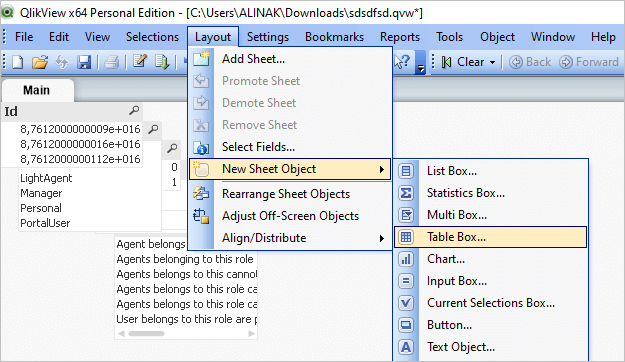Screen dimensions: 625x362
Task: Click the Quick Export toolbar icon
Action: click(x=162, y=62)
